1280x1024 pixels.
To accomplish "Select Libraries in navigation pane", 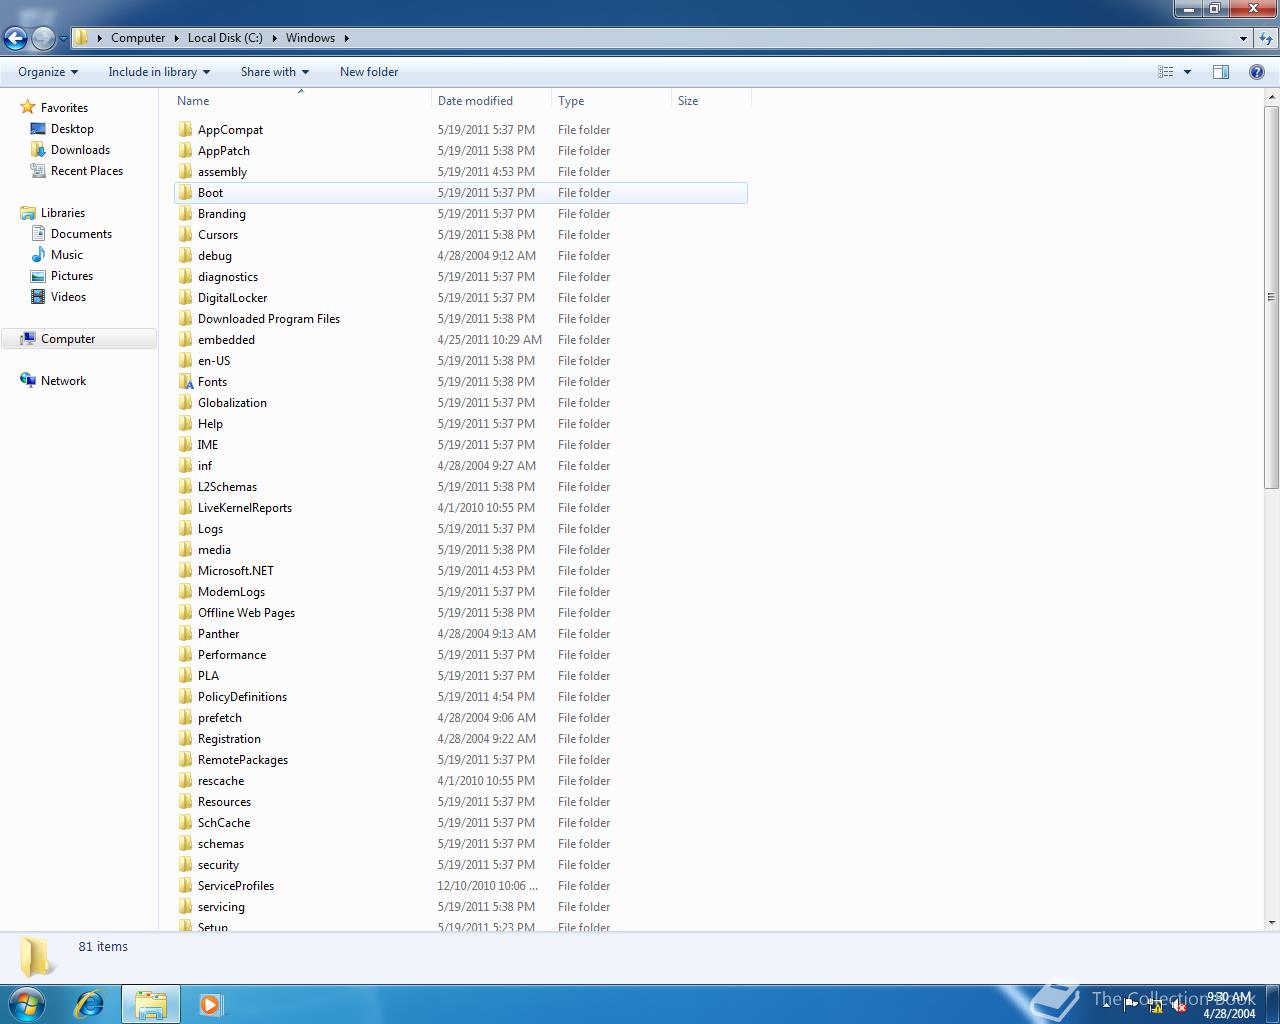I will (62, 213).
